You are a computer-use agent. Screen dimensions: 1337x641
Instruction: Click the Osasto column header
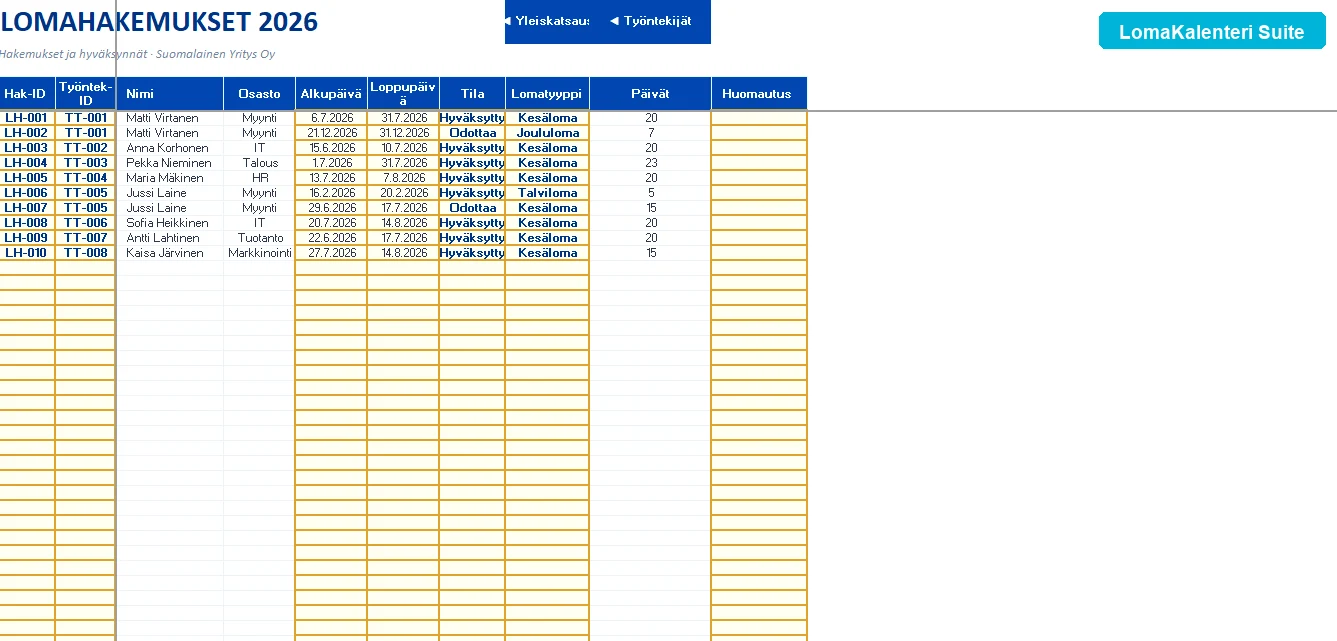pyautogui.click(x=259, y=94)
